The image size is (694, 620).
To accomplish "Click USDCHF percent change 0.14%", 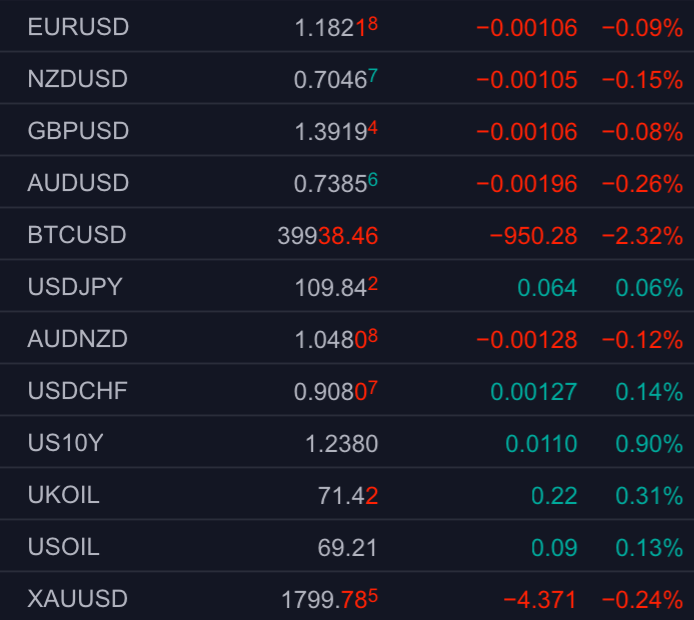I will (648, 392).
